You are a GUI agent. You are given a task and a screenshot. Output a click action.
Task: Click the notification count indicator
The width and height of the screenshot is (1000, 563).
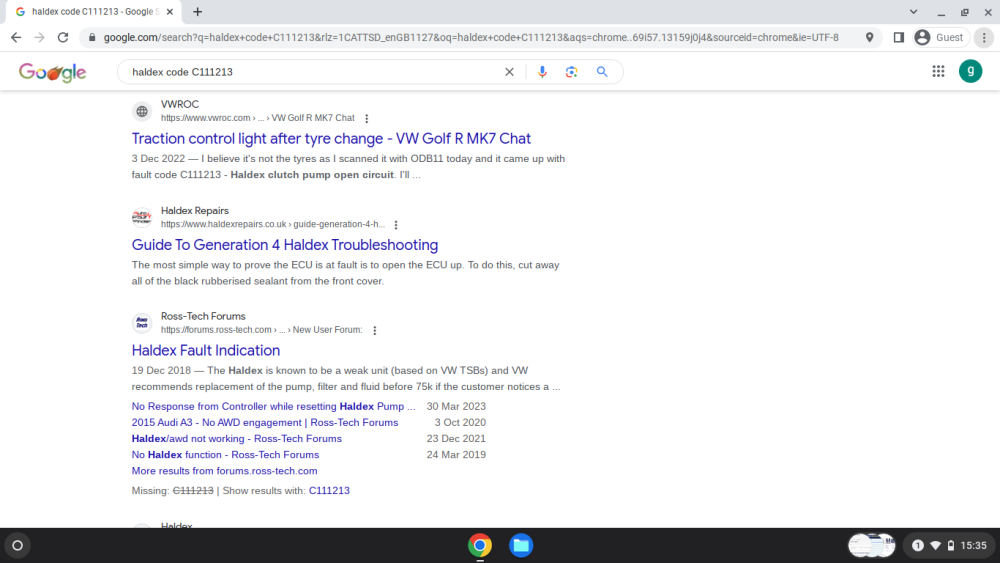(x=917, y=545)
